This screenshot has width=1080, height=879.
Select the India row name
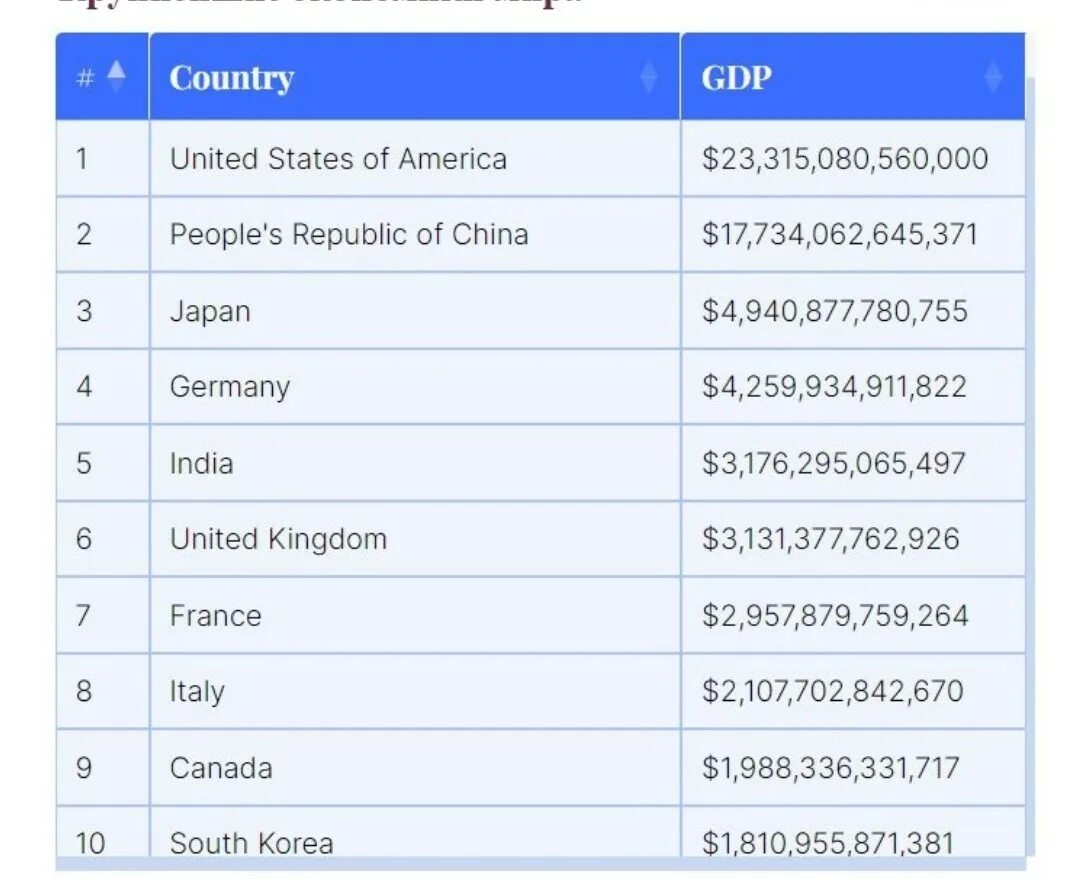pos(201,464)
